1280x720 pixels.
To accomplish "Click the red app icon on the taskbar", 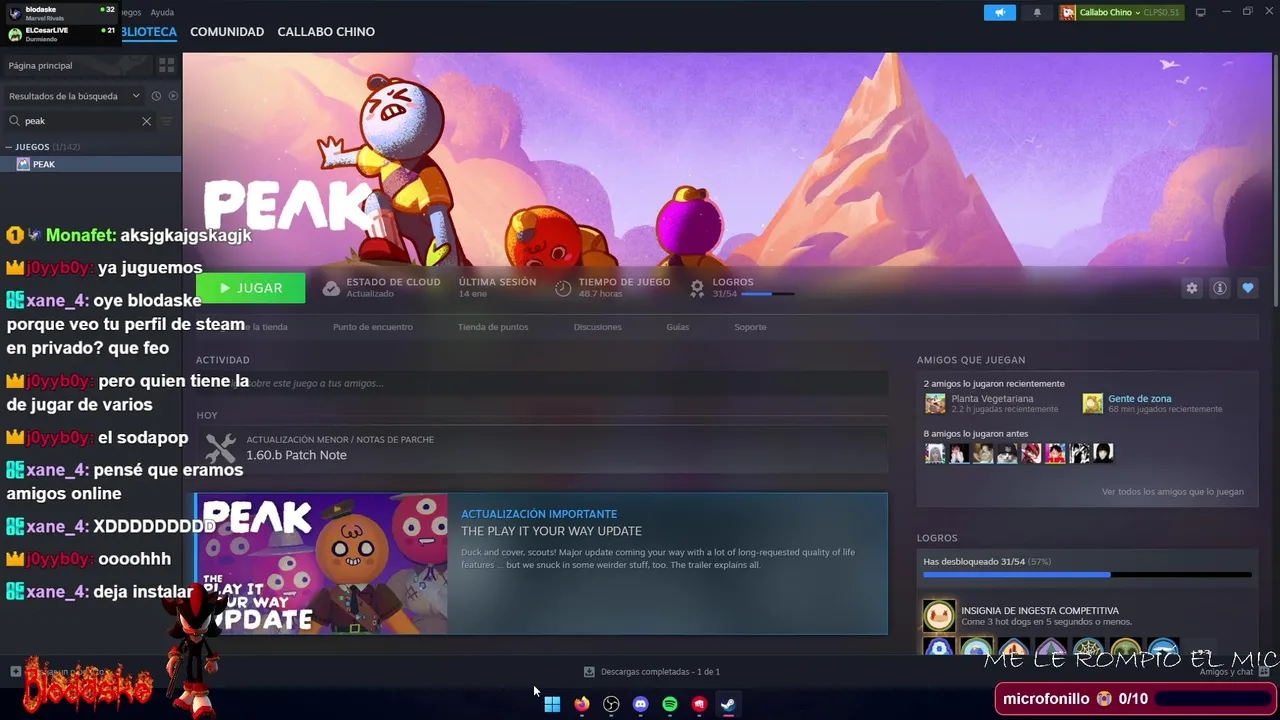I will (700, 704).
